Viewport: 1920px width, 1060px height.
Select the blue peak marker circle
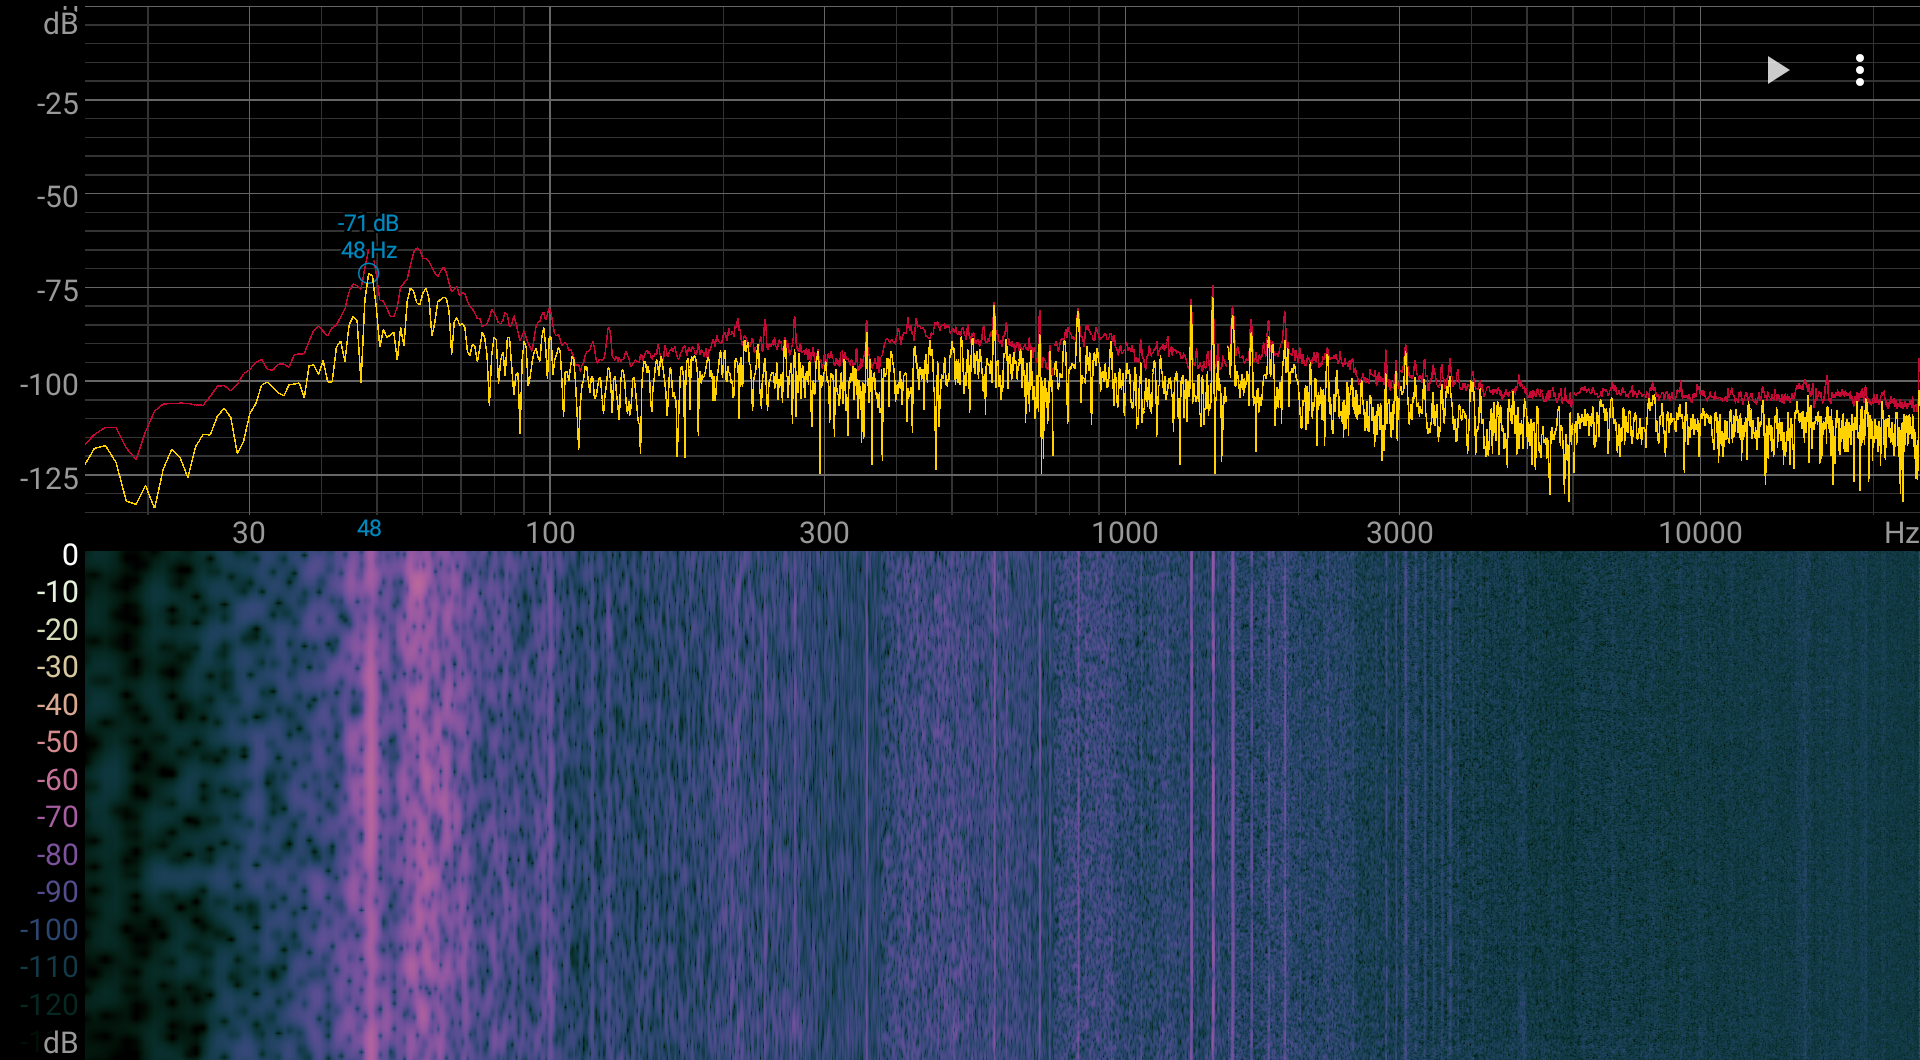[369, 273]
